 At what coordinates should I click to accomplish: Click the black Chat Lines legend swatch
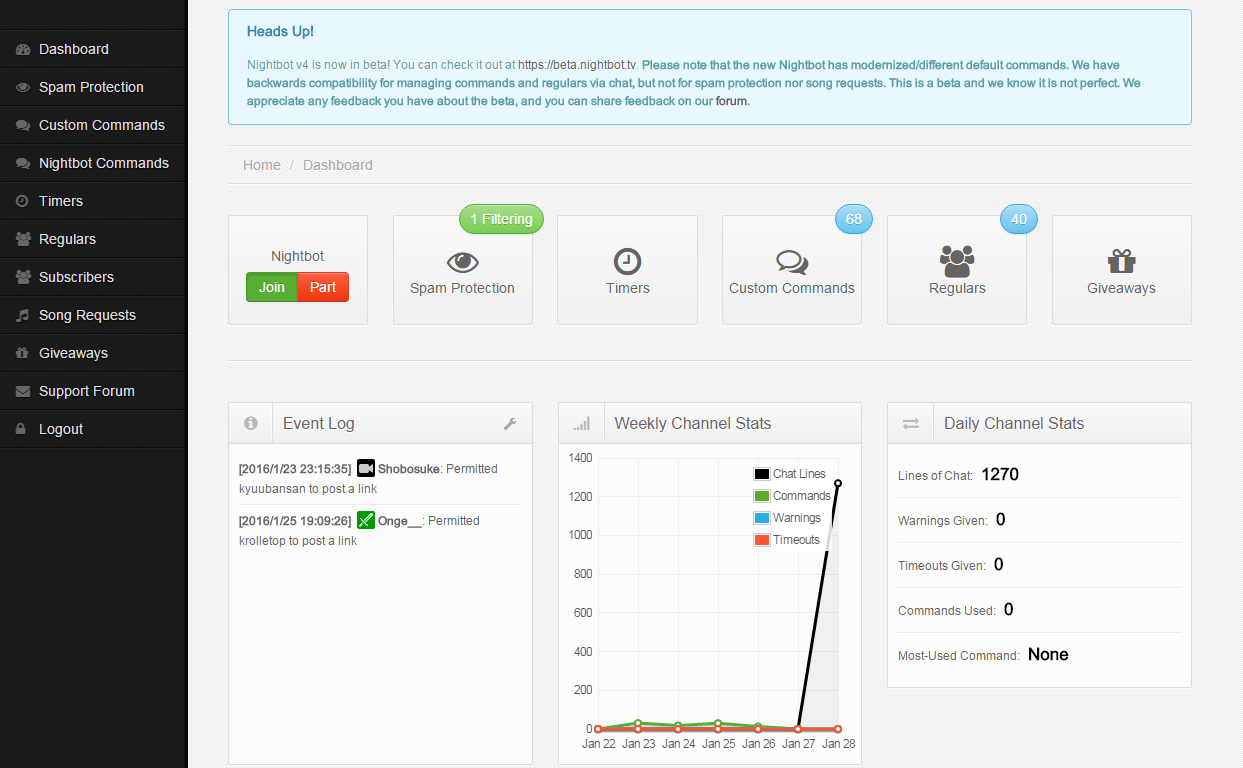pos(762,474)
